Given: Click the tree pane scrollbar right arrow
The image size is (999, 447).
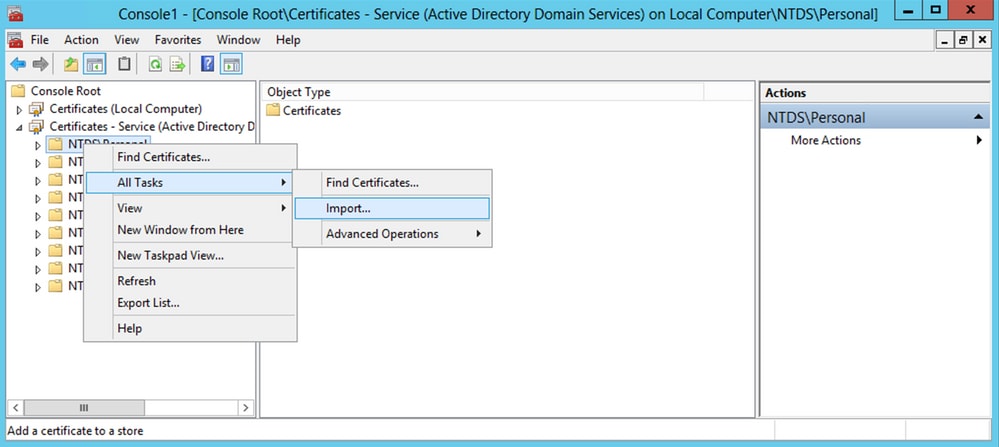Looking at the screenshot, I should 246,408.
